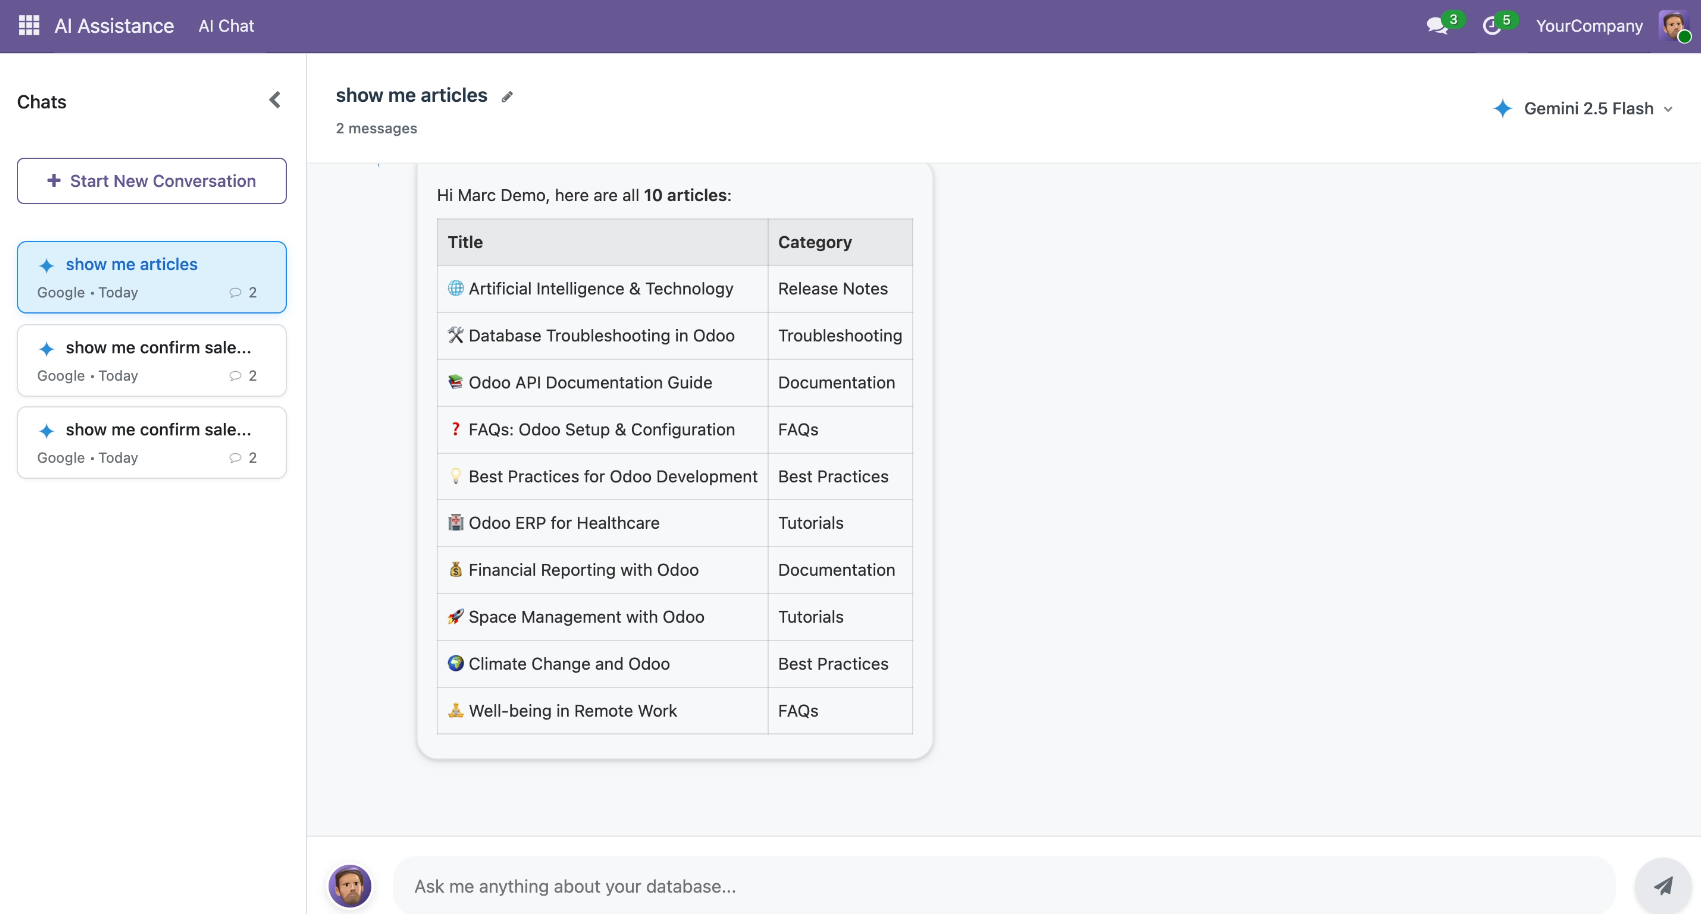1701x914 pixels.
Task: Focus the 'Ask me anything' message input
Action: (1004, 886)
